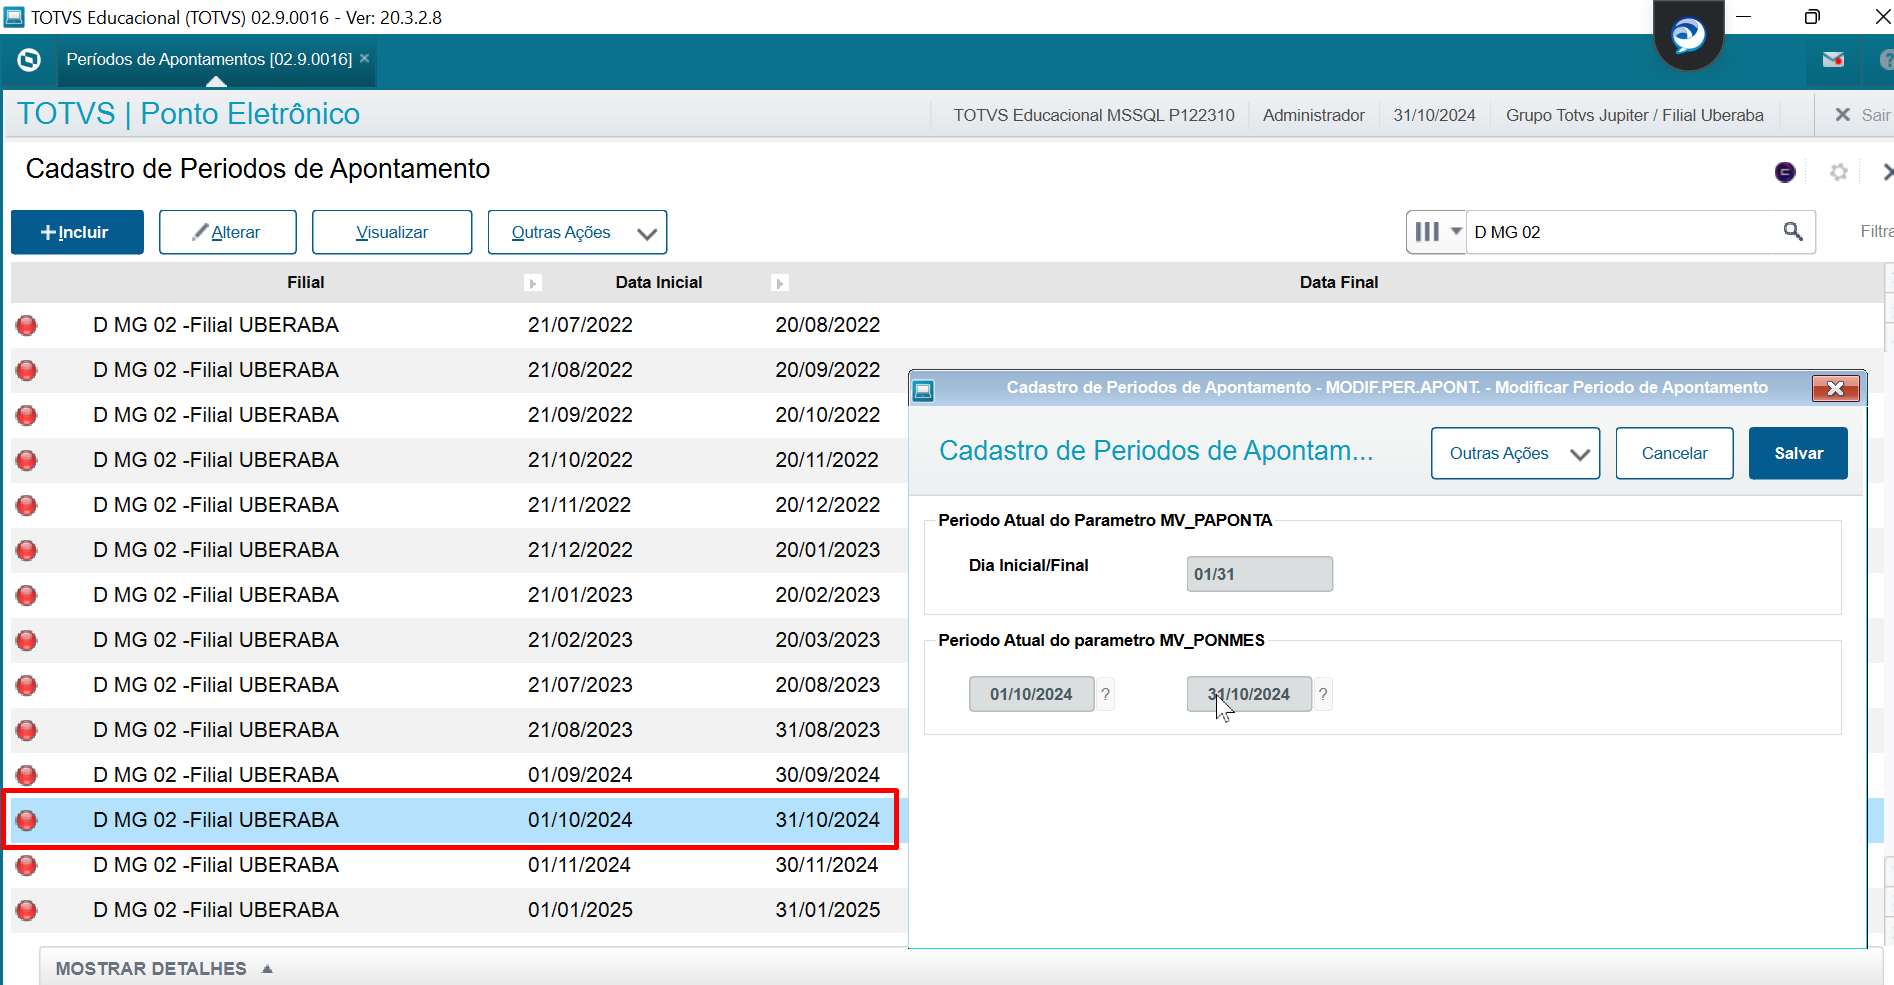Click the arrow marker after Filial header
This screenshot has height=985, width=1894.
[533, 283]
